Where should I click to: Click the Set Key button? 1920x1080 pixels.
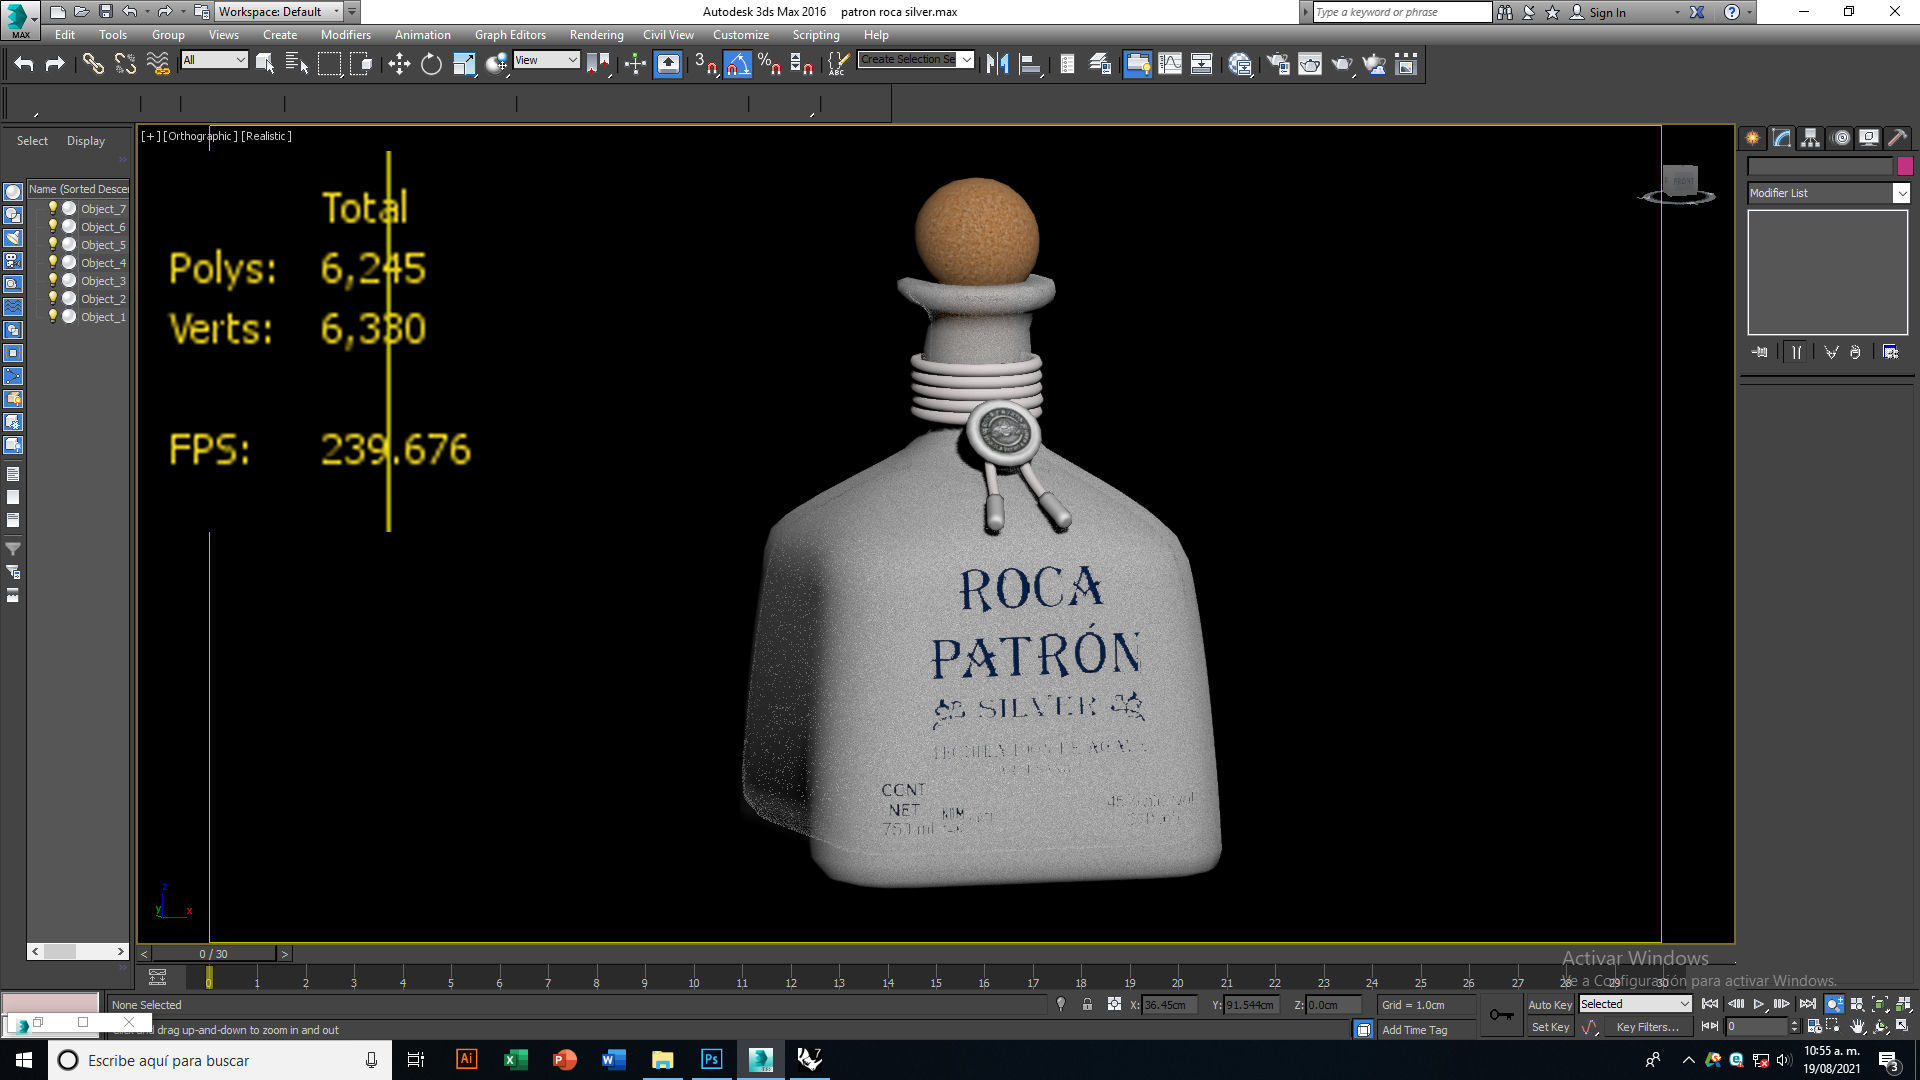1550,1027
